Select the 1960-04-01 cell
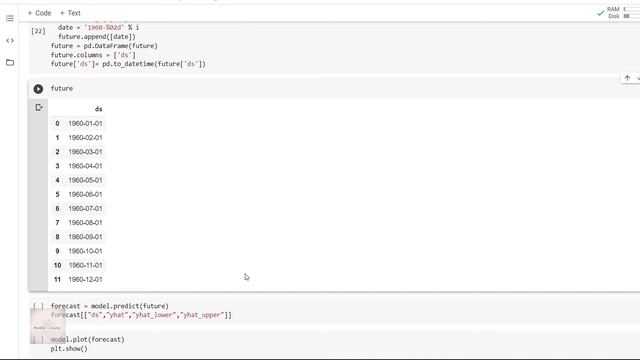 (x=85, y=166)
